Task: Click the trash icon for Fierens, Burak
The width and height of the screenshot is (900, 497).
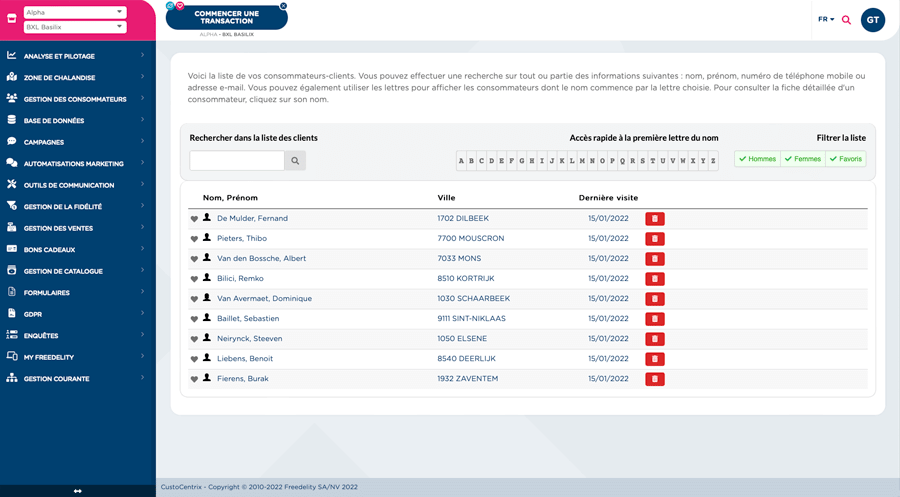Action: (654, 379)
